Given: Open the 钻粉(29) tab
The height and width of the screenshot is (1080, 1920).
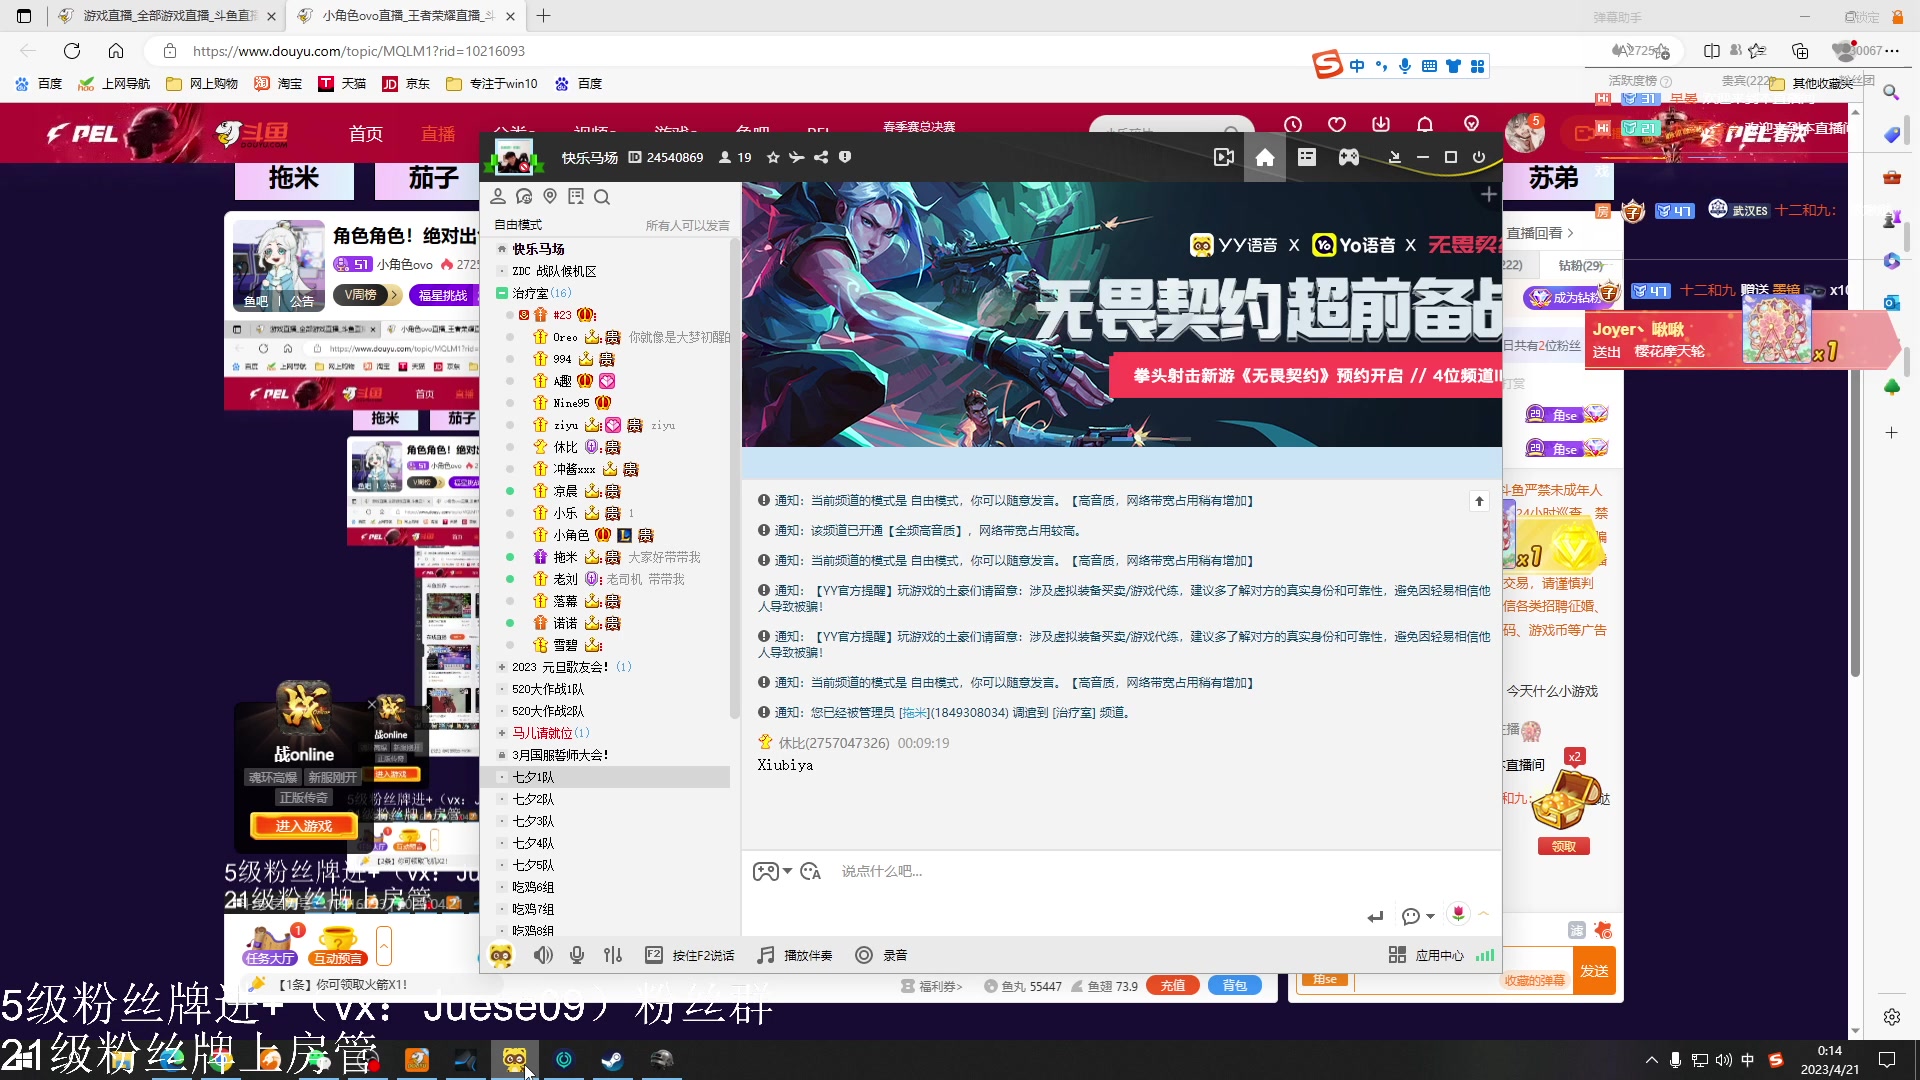Looking at the screenshot, I should coord(1580,265).
